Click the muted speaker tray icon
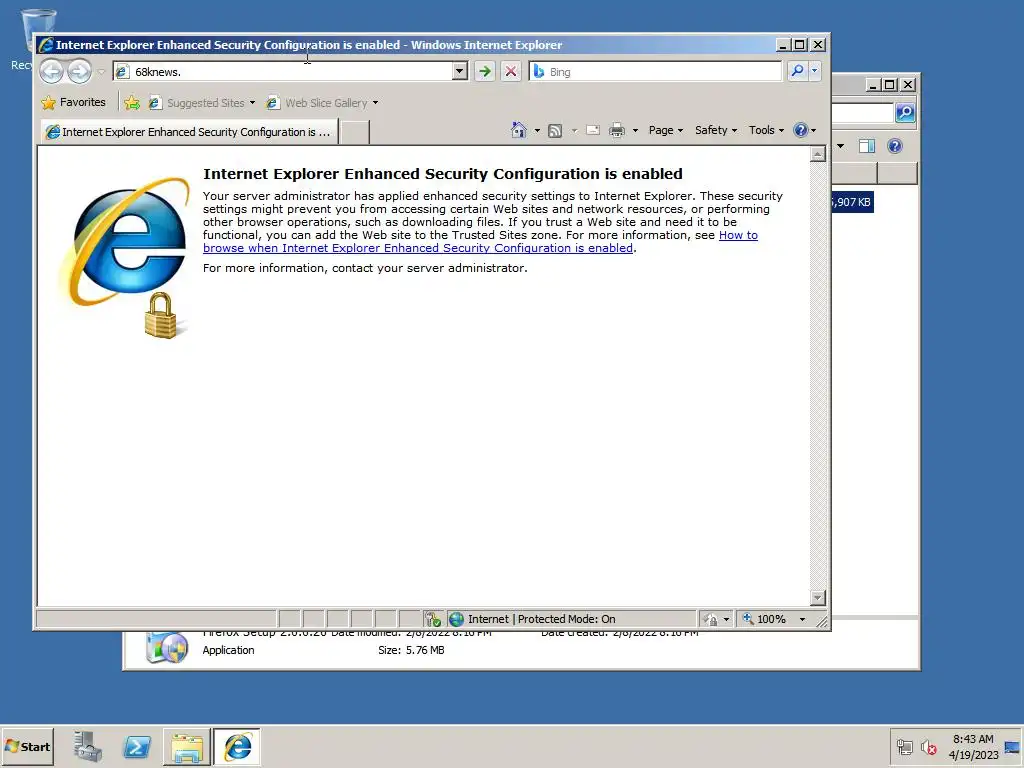The image size is (1024, 768). pos(928,747)
